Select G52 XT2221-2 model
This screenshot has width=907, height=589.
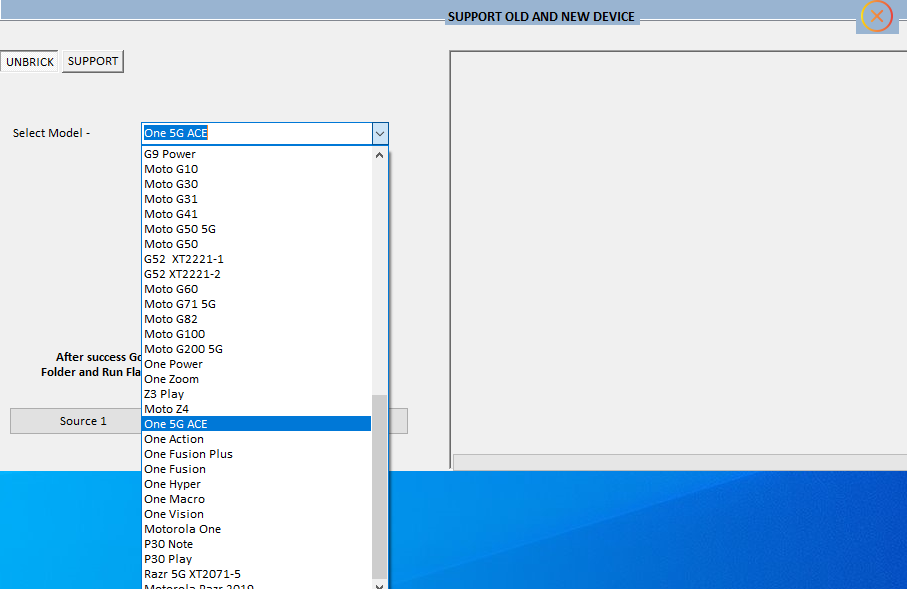point(256,274)
